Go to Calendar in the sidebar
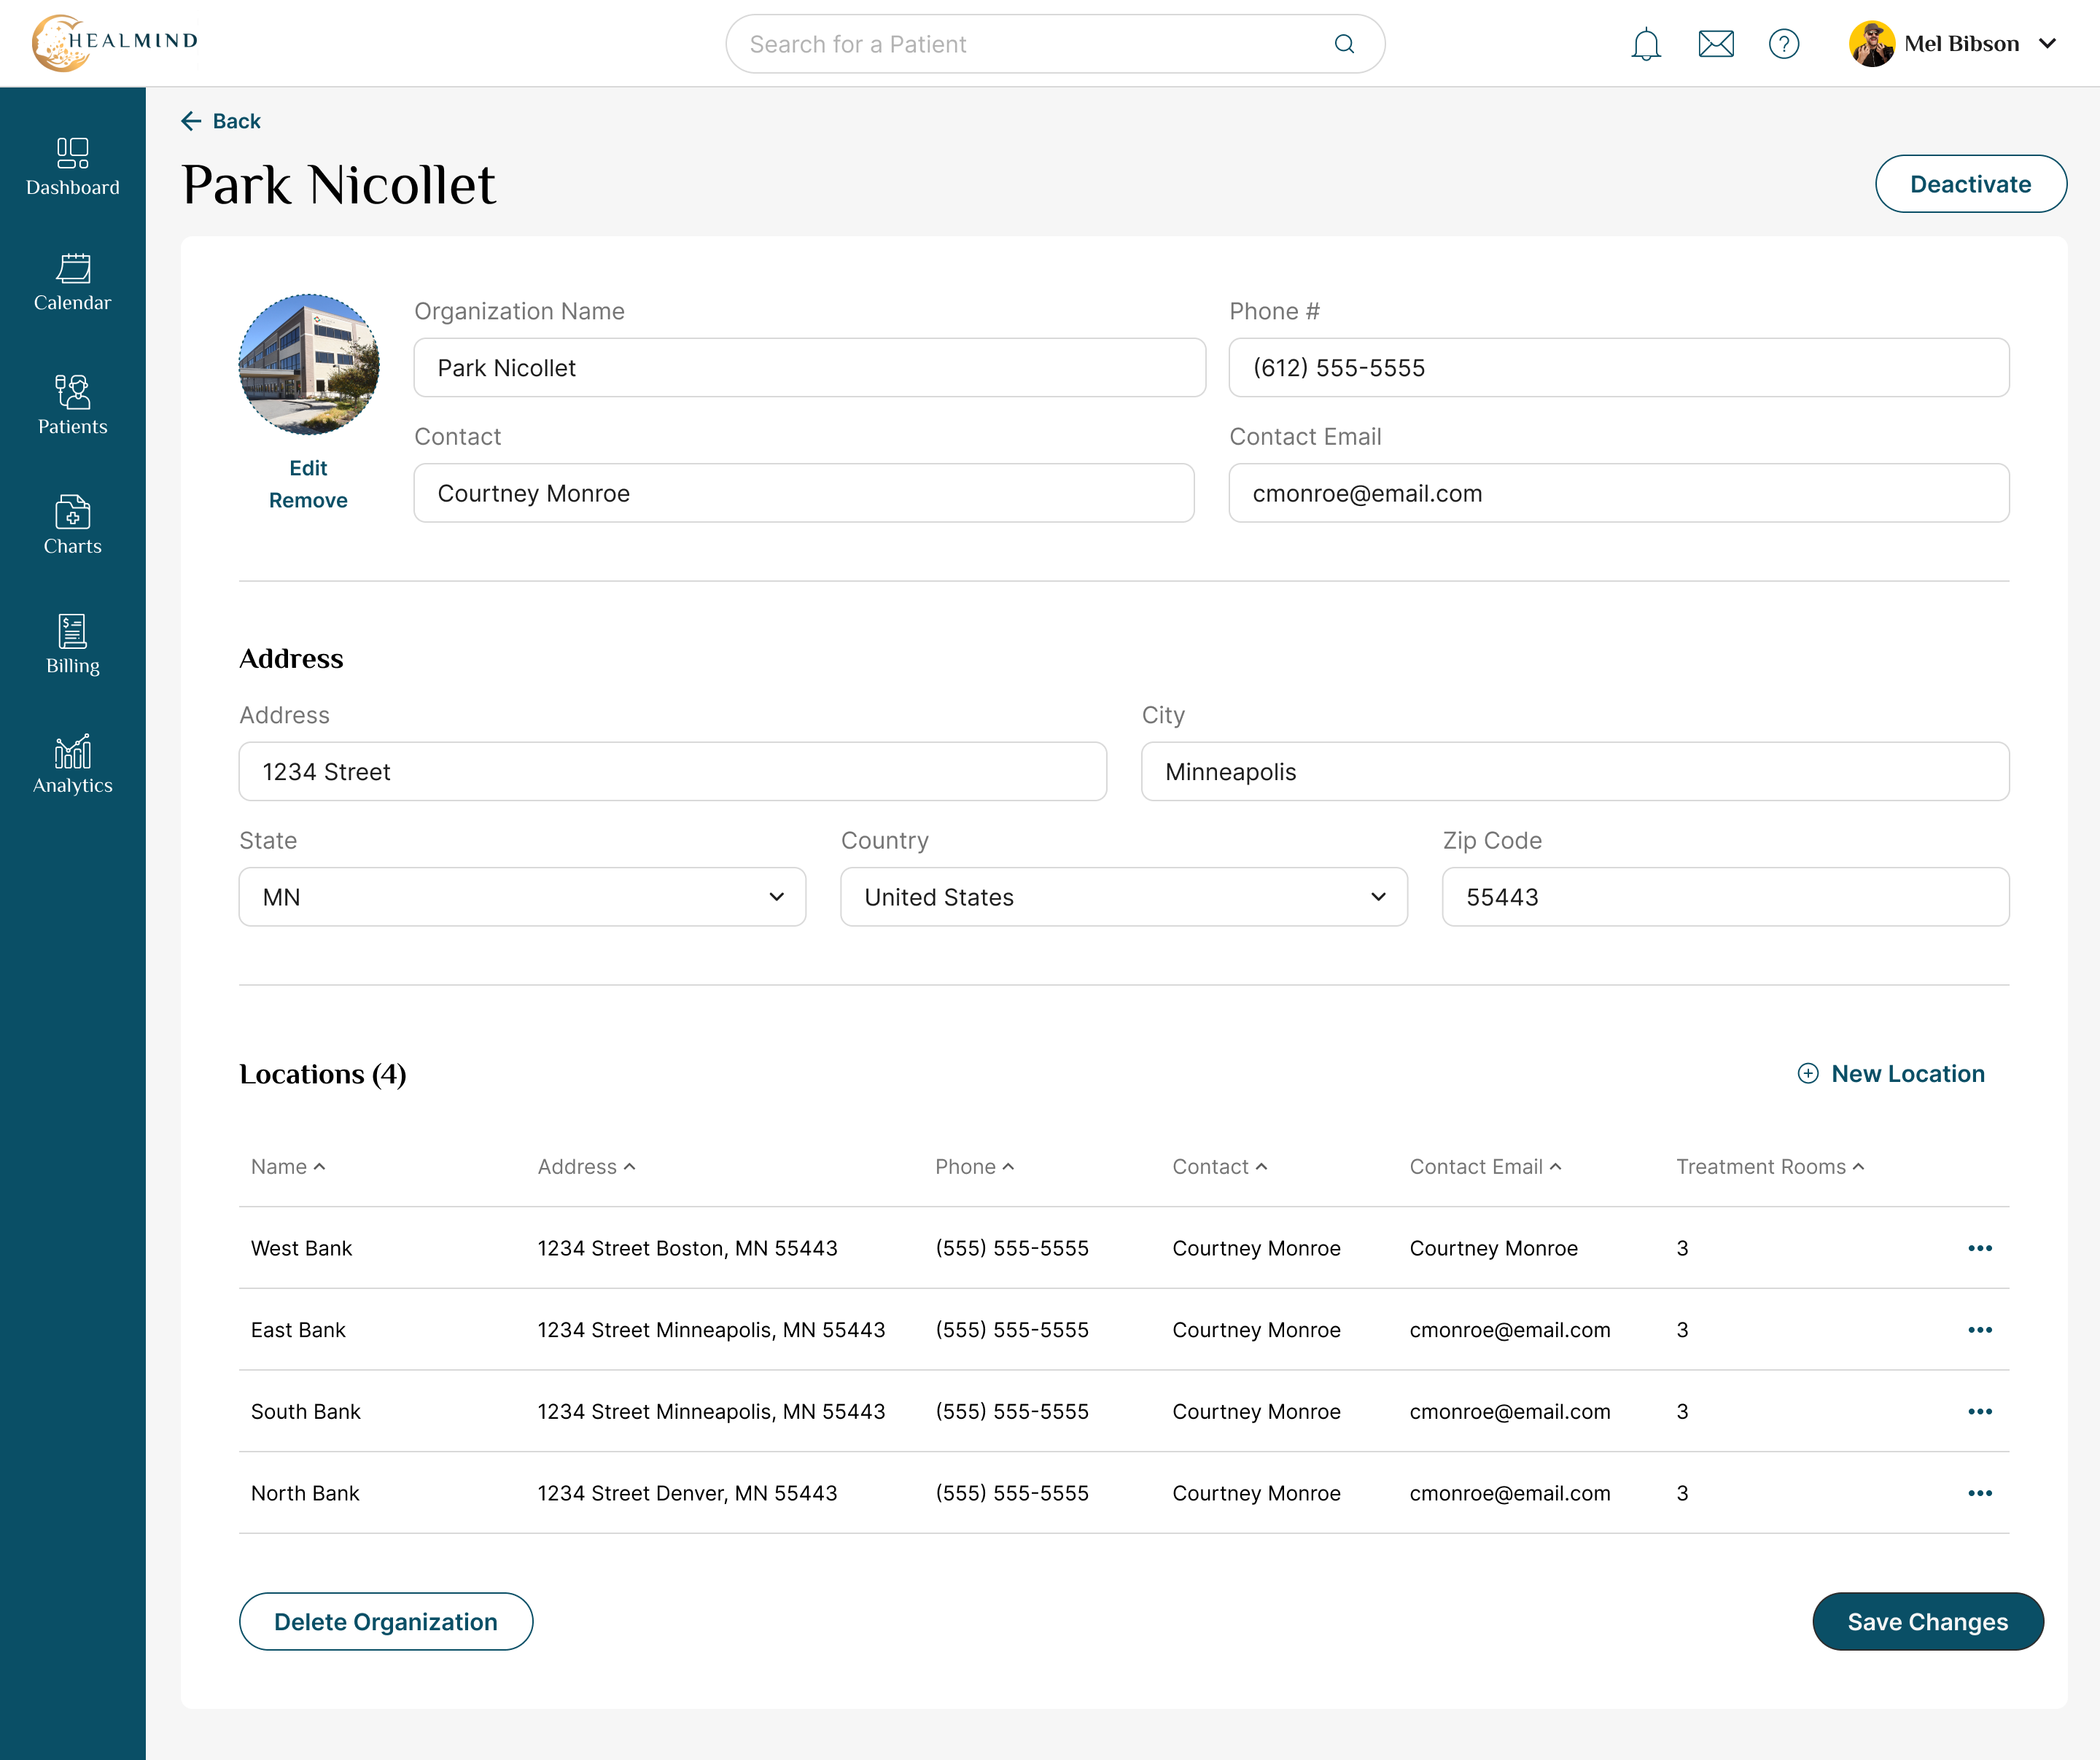Viewport: 2100px width, 1760px height. 73,283
